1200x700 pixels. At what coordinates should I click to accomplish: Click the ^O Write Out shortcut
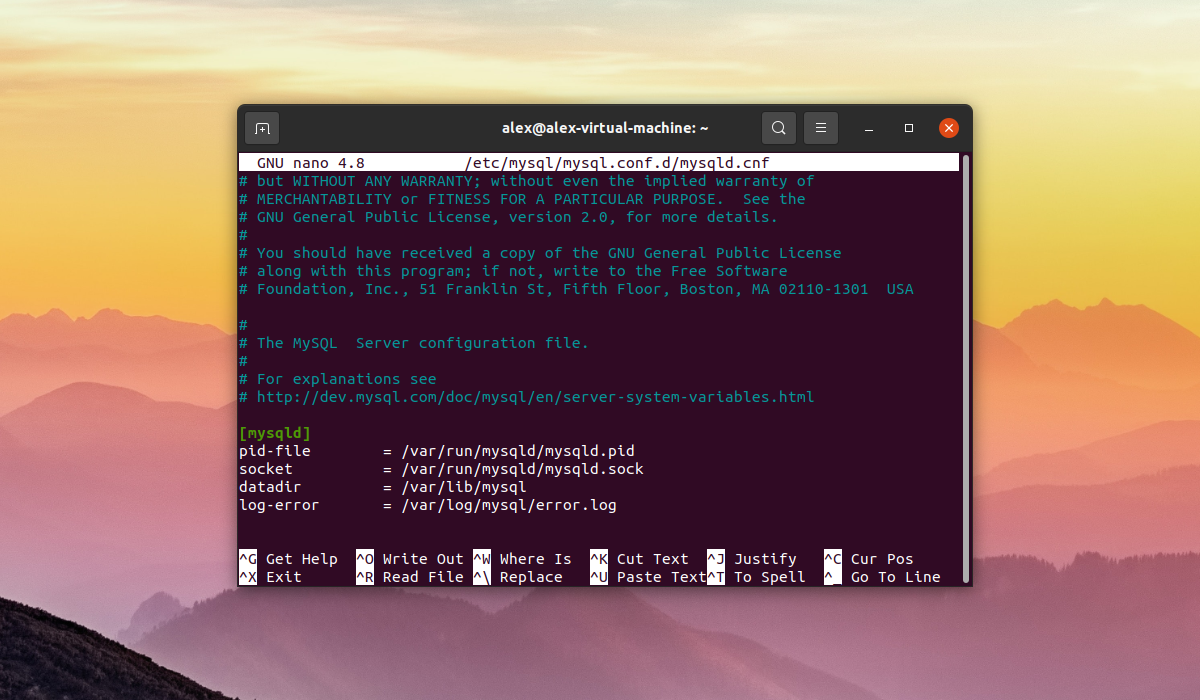coord(410,559)
